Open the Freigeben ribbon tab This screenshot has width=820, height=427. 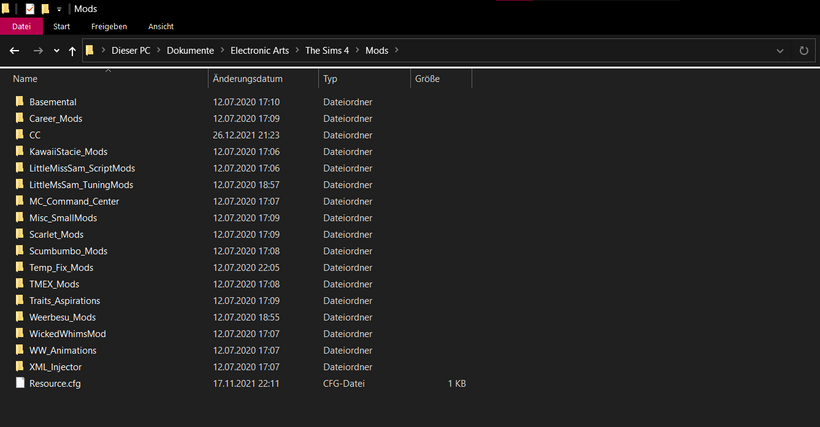(109, 26)
